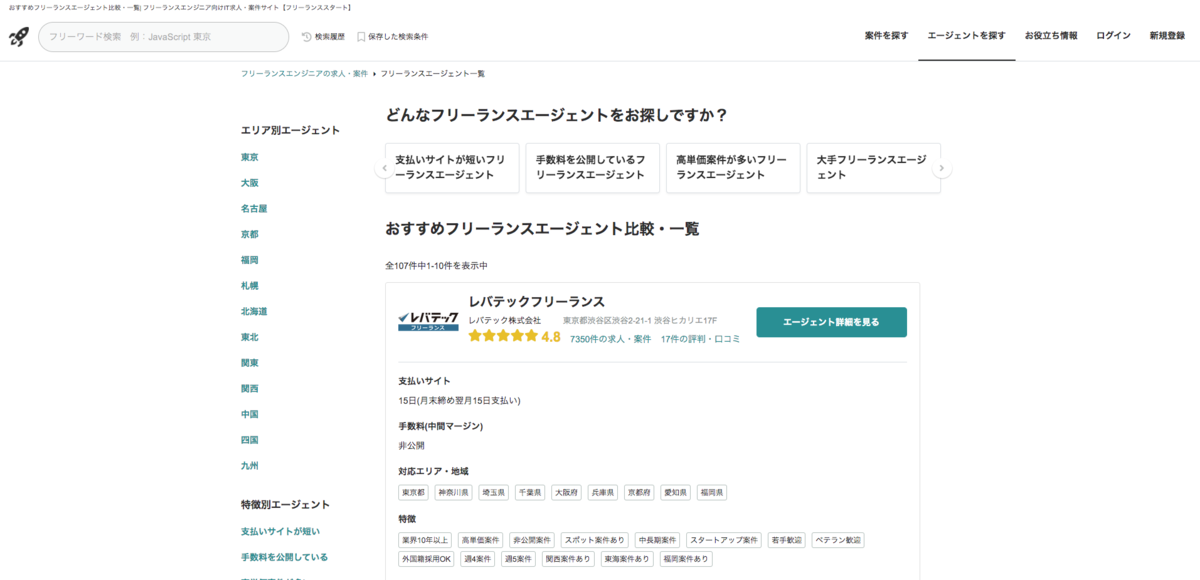
Task: Click the 東京都 area tag
Action: (x=414, y=492)
